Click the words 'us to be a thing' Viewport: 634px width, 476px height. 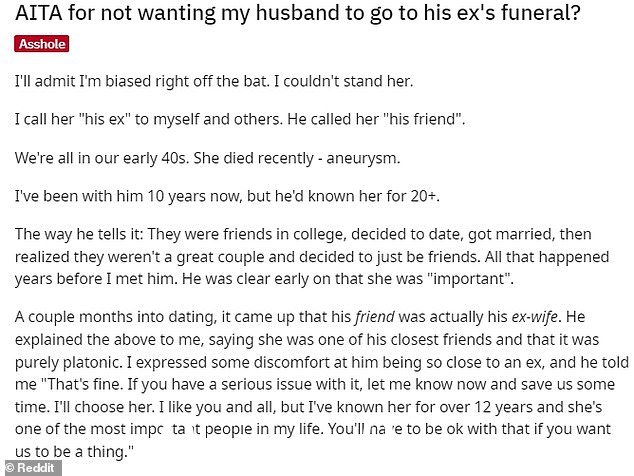[70, 452]
